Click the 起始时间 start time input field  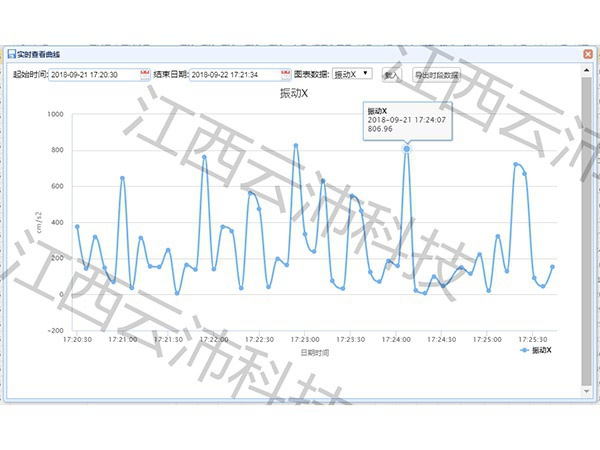[93, 74]
